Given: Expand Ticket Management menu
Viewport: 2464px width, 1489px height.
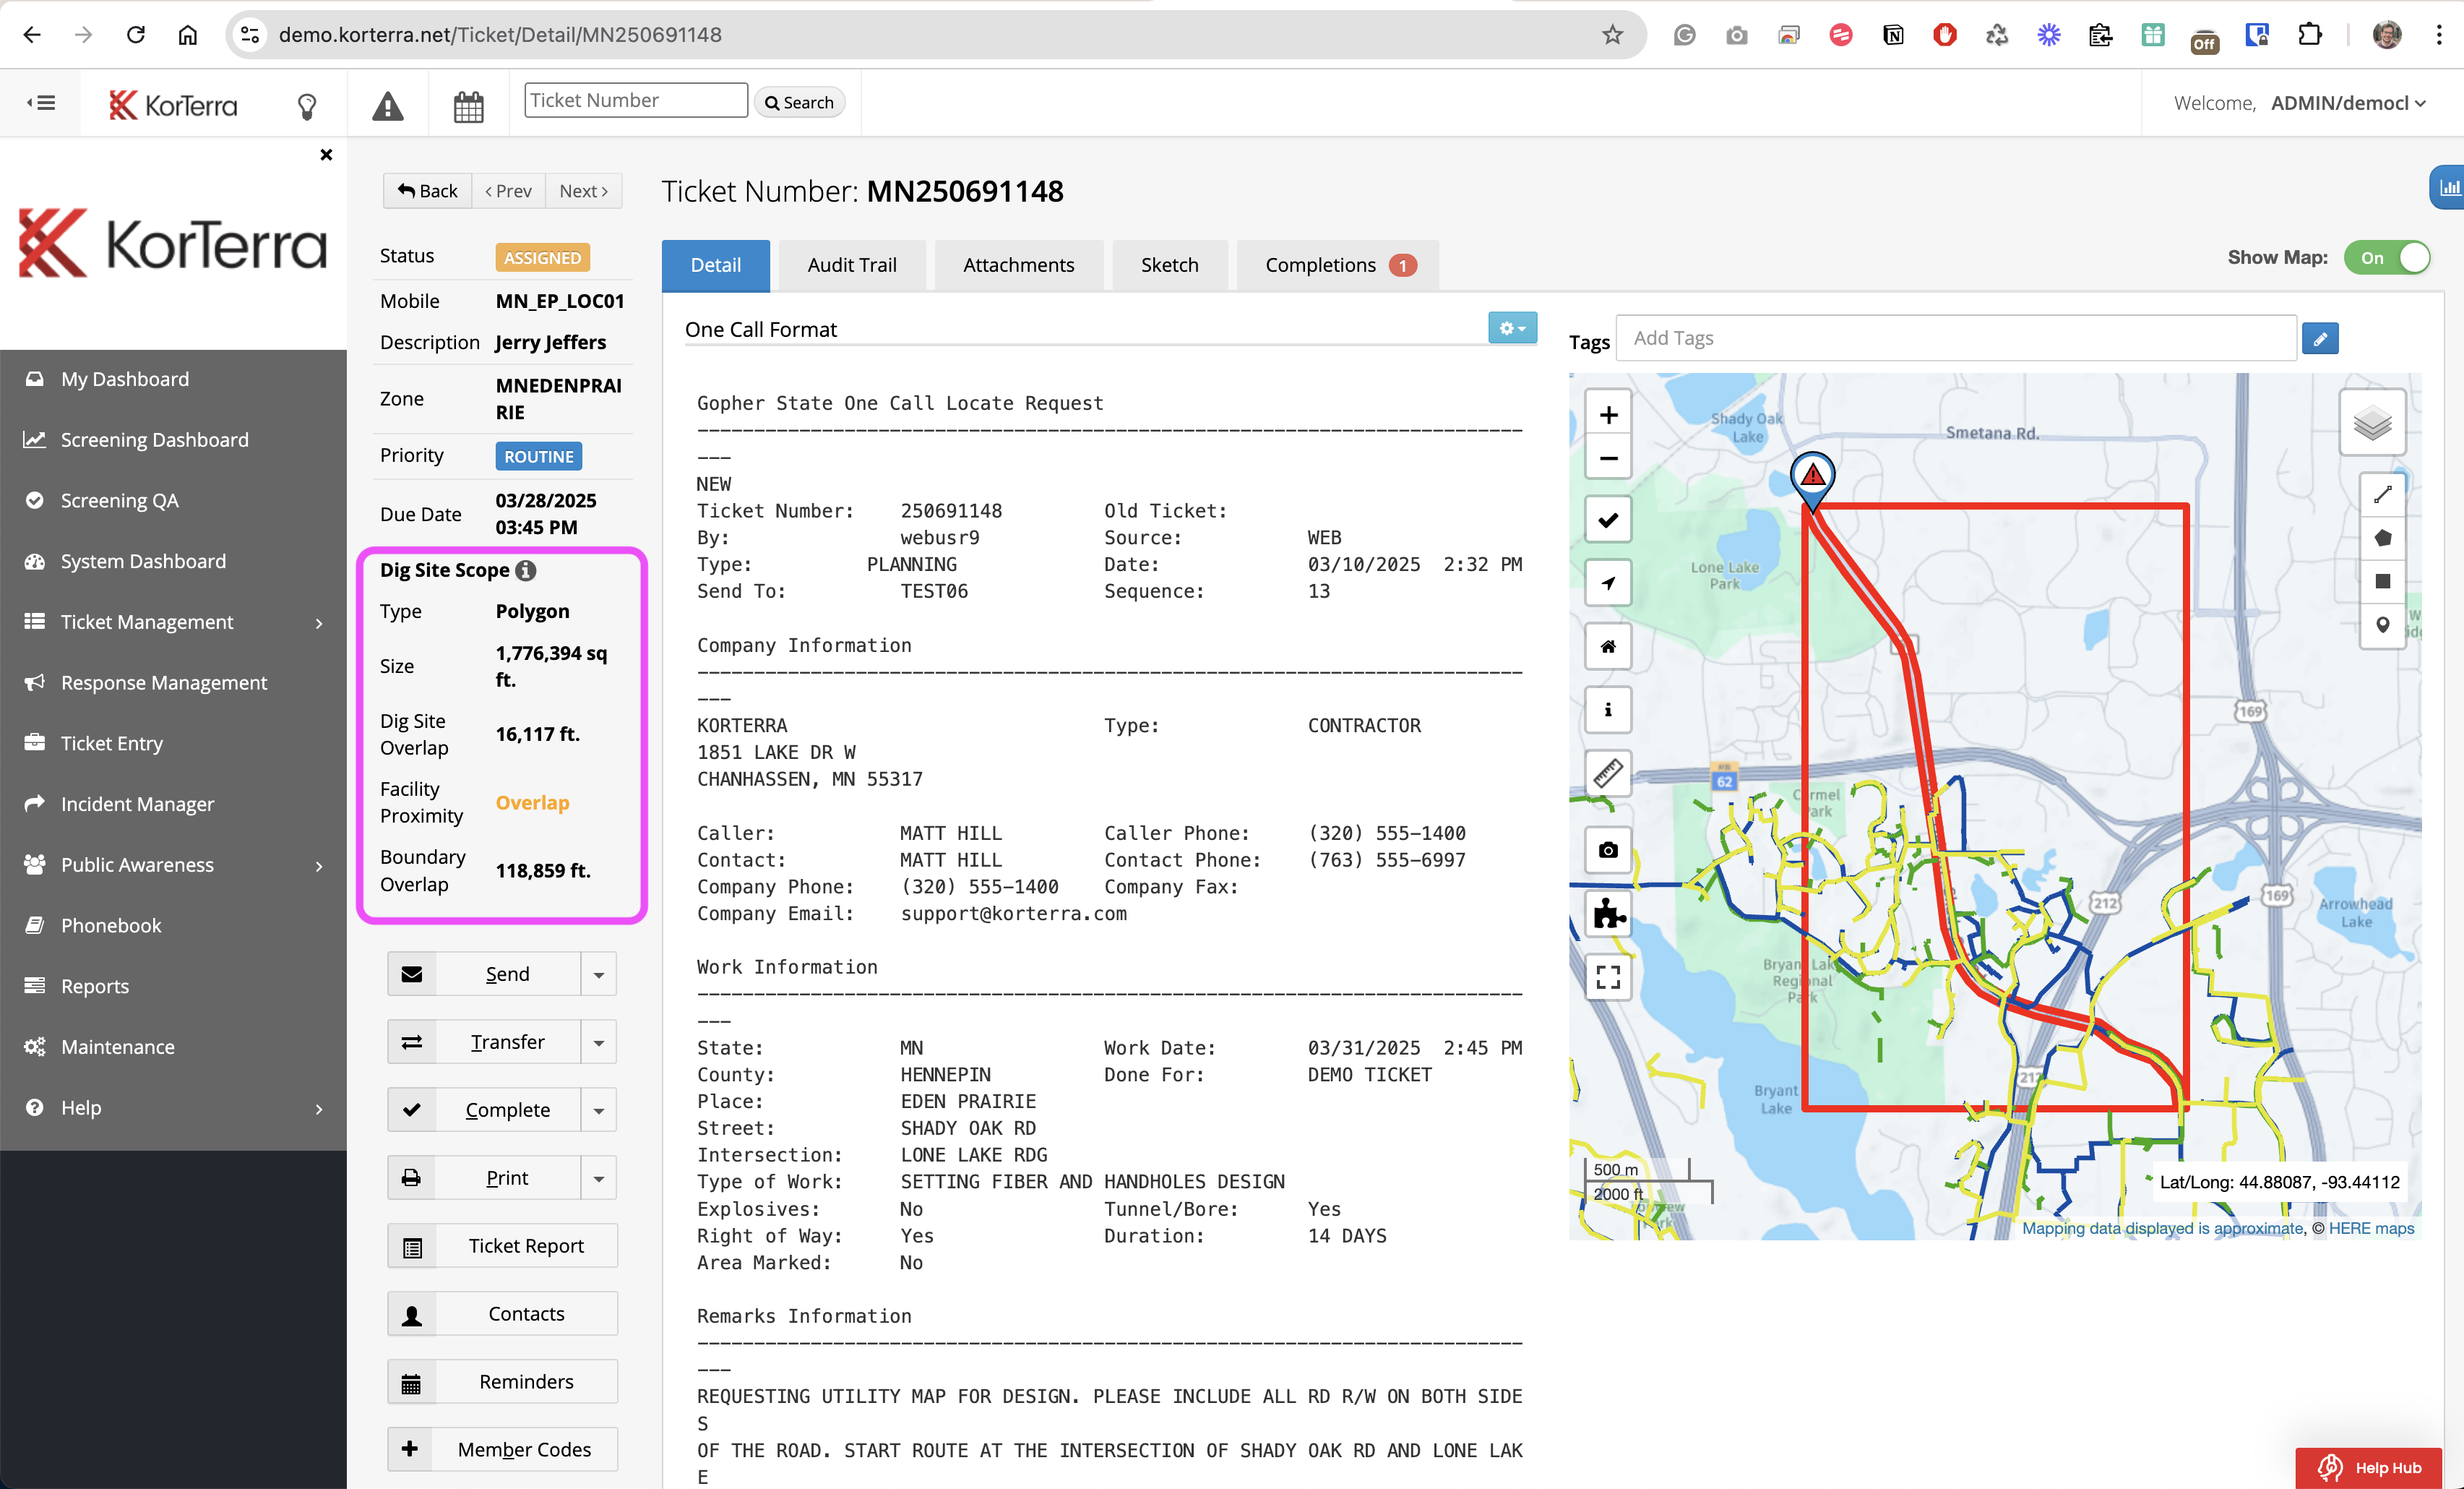Looking at the screenshot, I should click(x=174, y=622).
